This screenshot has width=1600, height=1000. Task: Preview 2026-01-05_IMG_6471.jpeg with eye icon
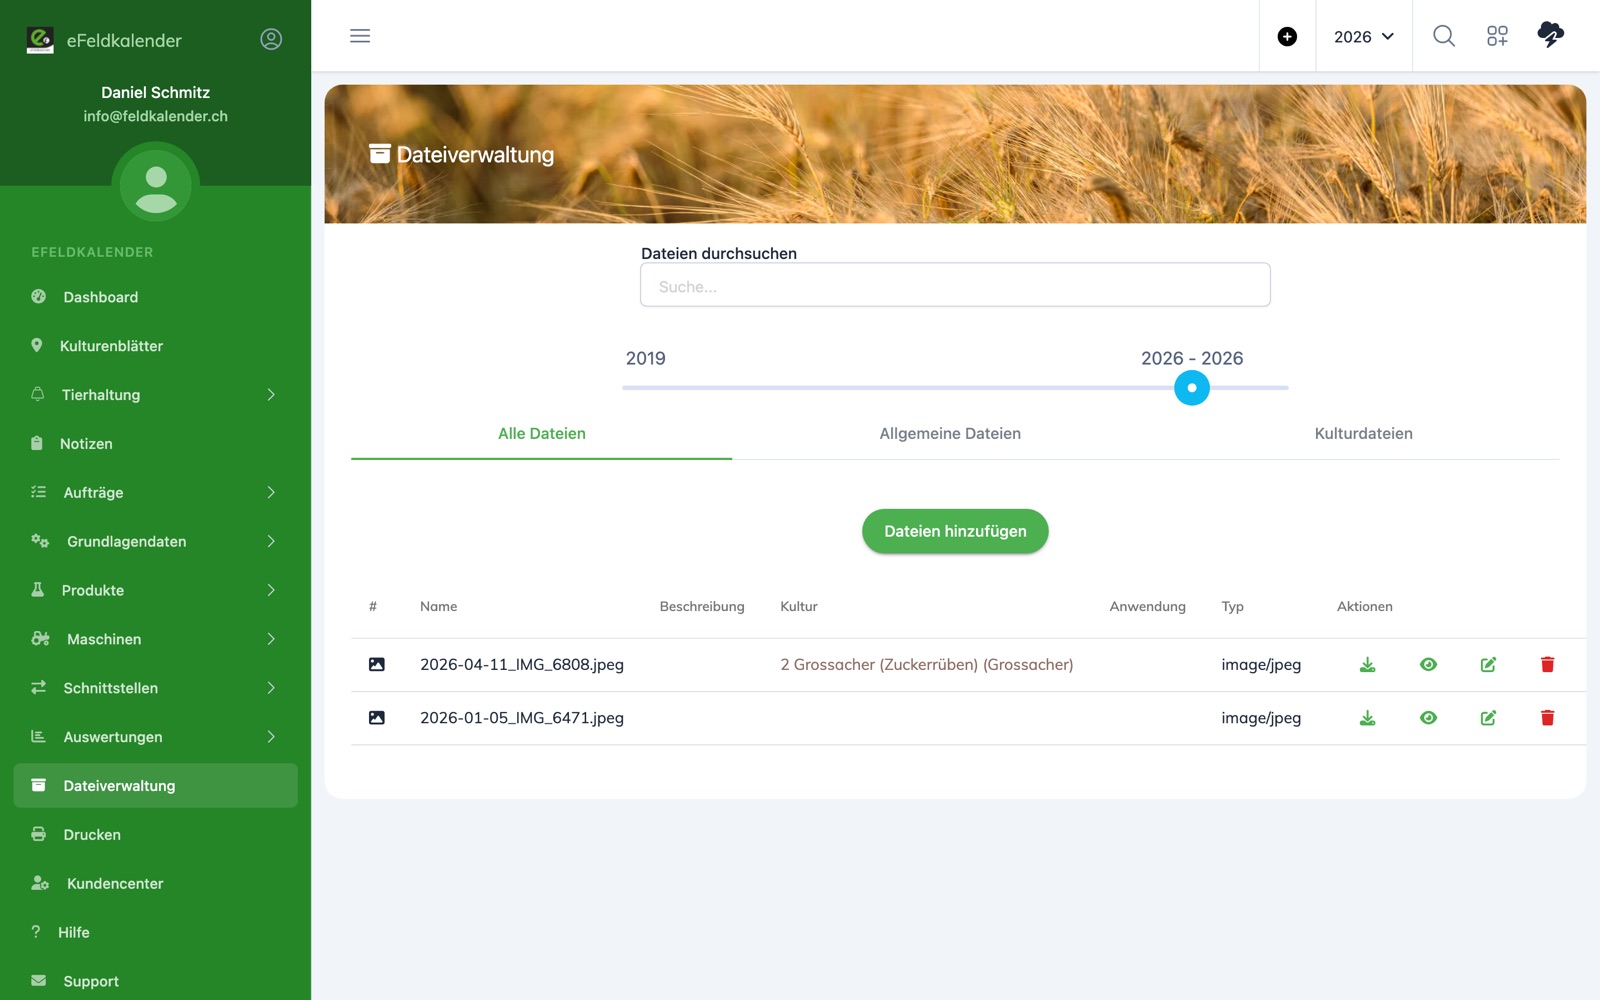coord(1428,718)
